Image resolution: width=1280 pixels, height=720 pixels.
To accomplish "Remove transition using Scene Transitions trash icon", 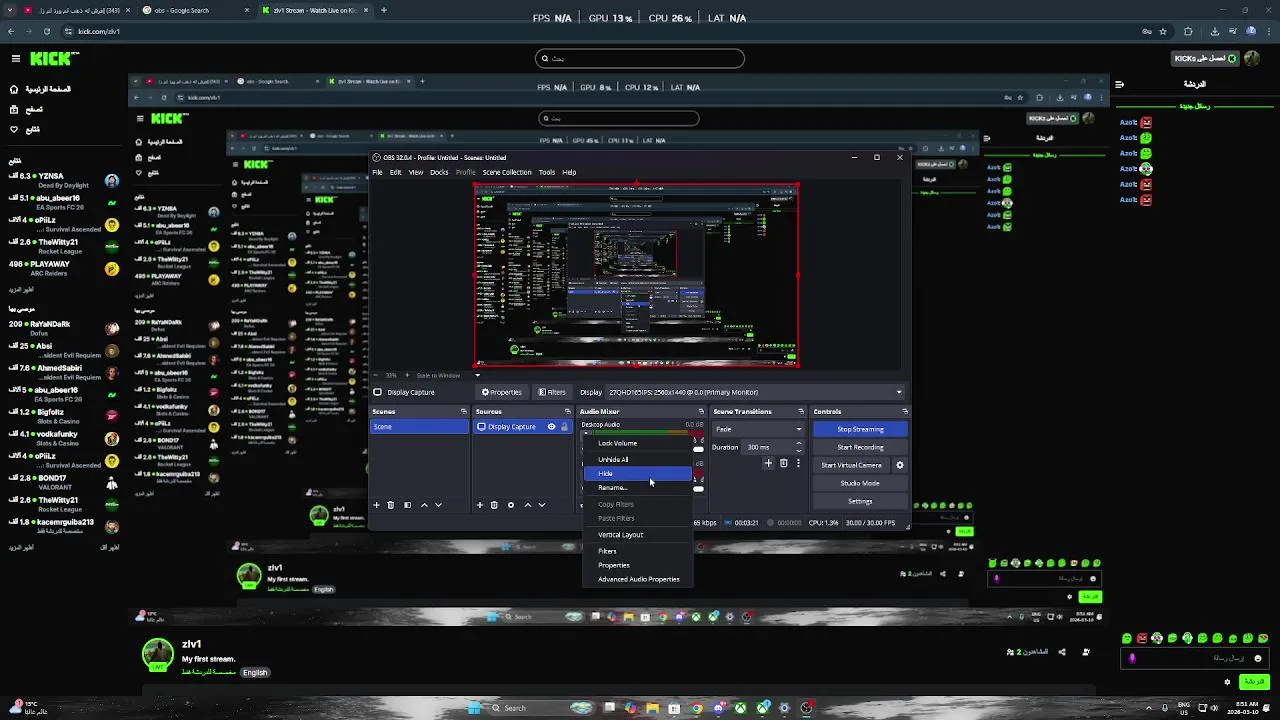I will click(x=783, y=463).
